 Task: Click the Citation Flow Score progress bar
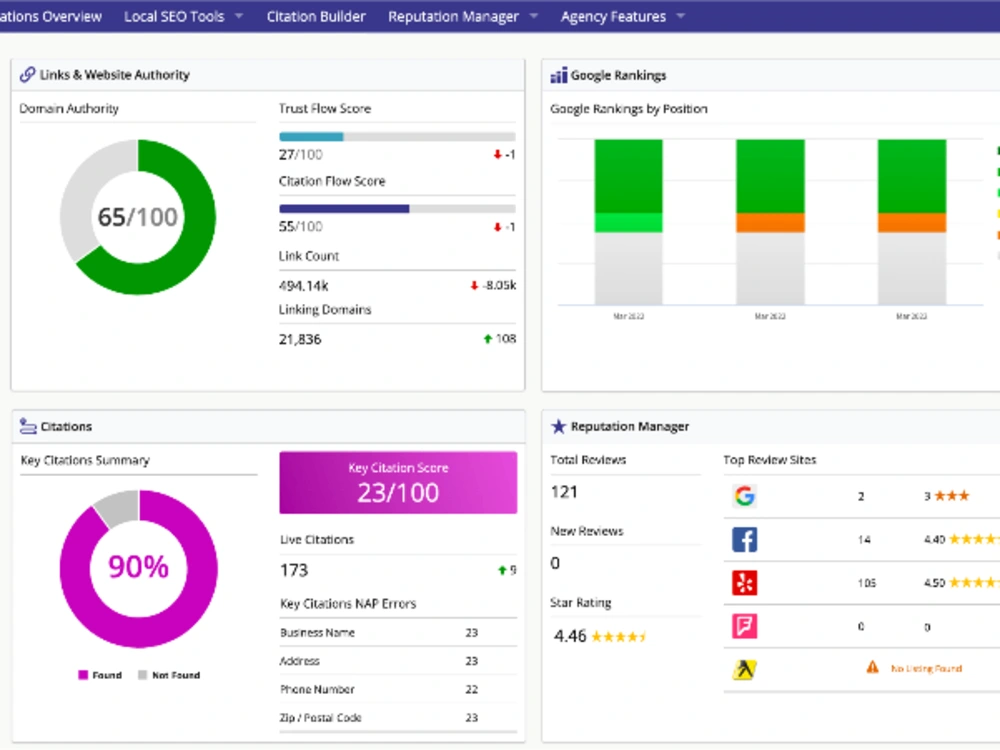tap(397, 209)
